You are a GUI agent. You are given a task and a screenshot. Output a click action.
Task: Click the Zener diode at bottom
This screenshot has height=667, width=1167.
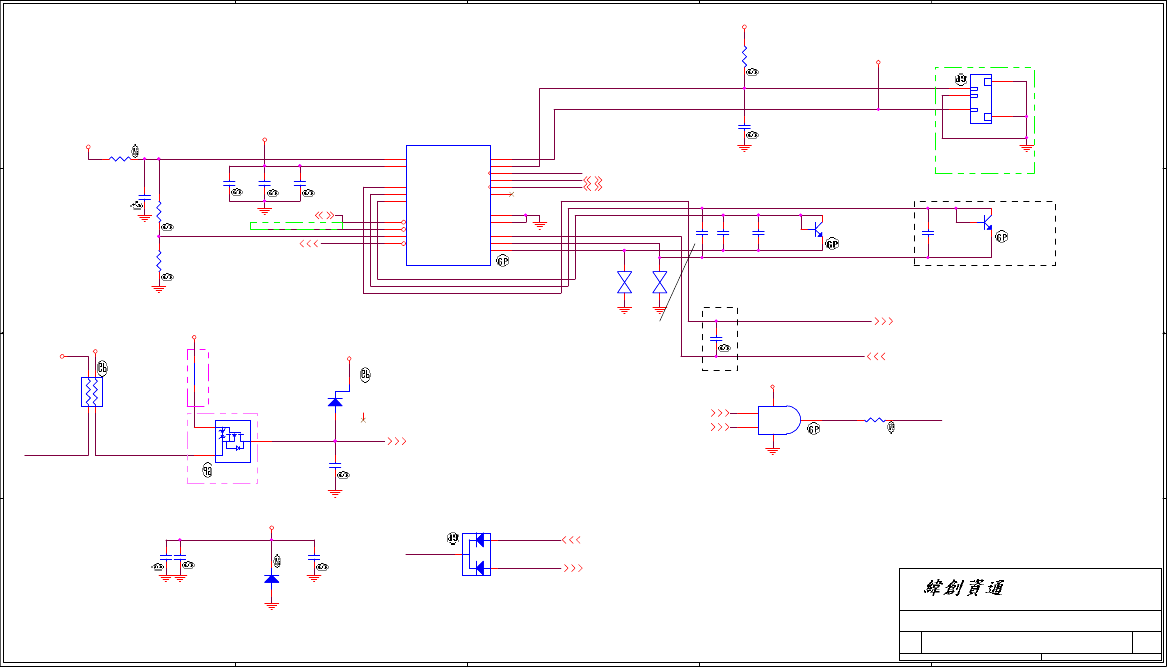(x=272, y=578)
